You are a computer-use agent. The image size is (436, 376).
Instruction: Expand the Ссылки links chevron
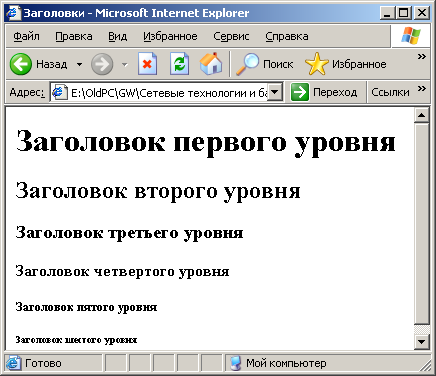[422, 88]
